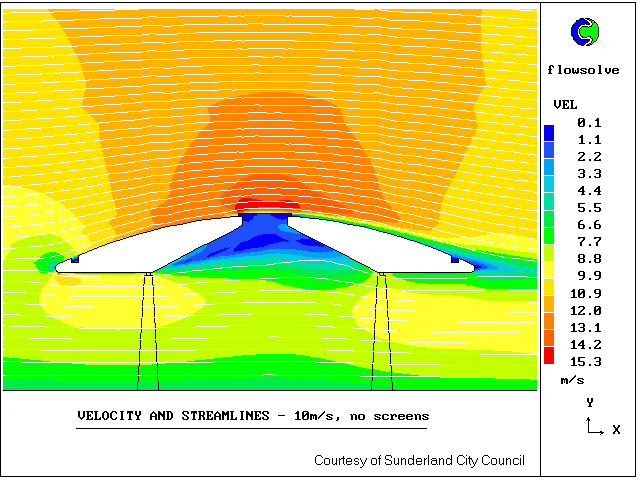Click the 15.3 red legend swatch
Image resolution: width=640 pixels, height=480 pixels.
pos(550,355)
